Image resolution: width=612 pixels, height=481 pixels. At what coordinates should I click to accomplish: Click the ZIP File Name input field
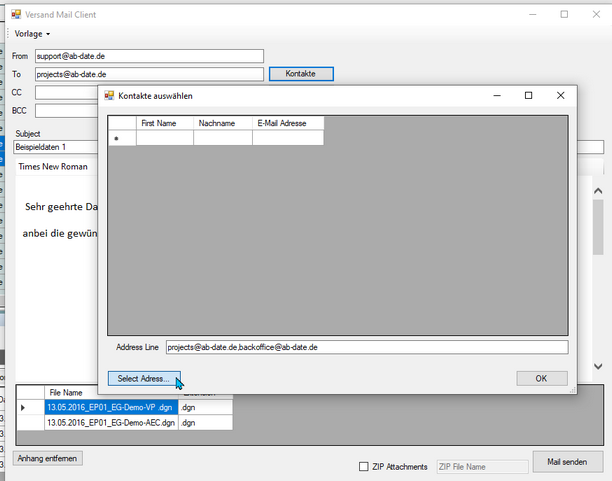[x=482, y=467]
